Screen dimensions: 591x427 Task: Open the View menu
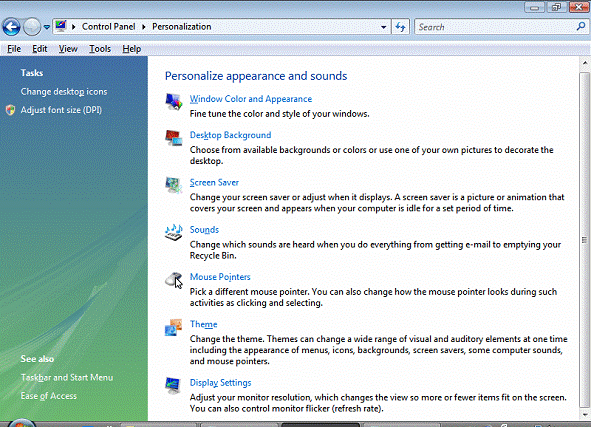(68, 49)
